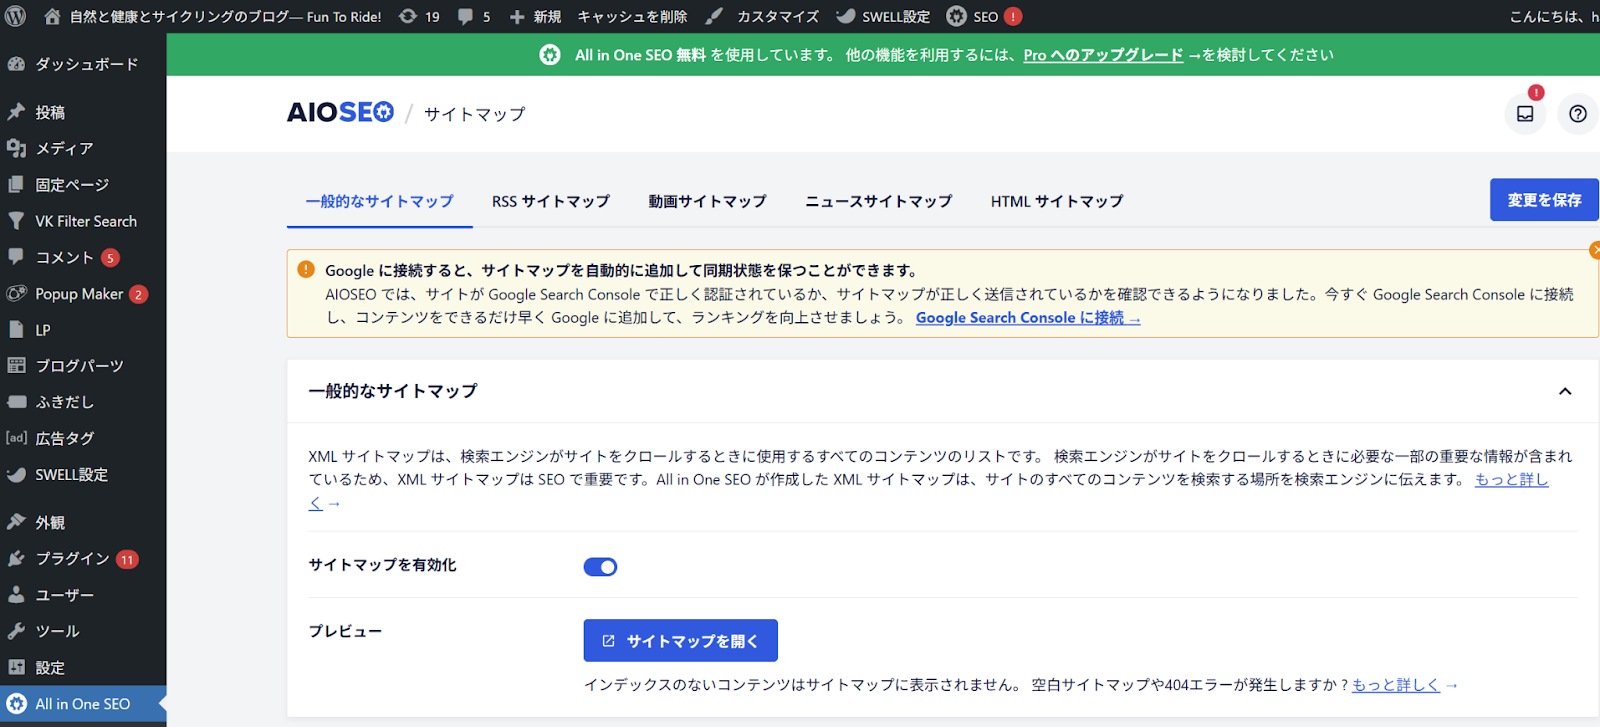This screenshot has height=727, width=1600.
Task: Open SWELL設定 in the left sidebar
Action: point(83,475)
